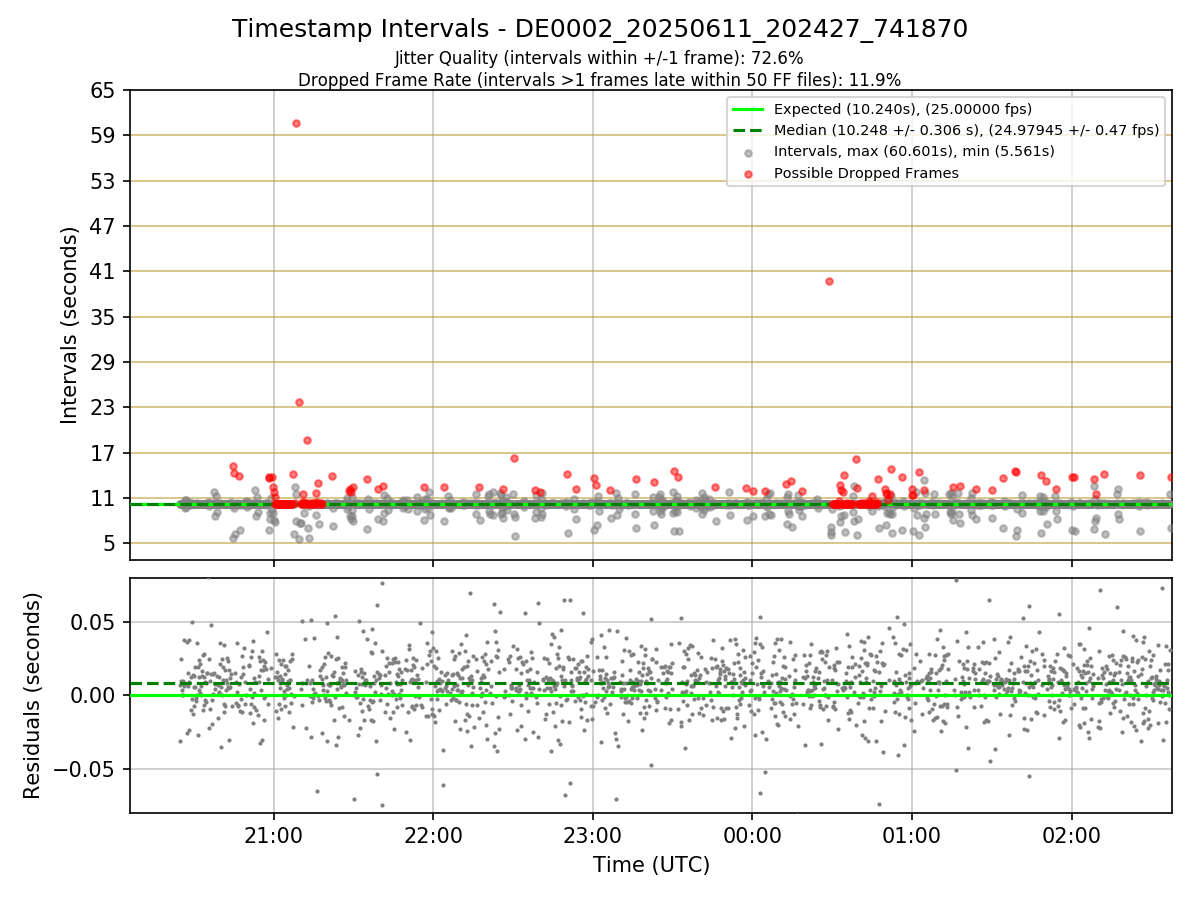Click the y-axis tick label 59
This screenshot has width=1200, height=900.
(104, 135)
